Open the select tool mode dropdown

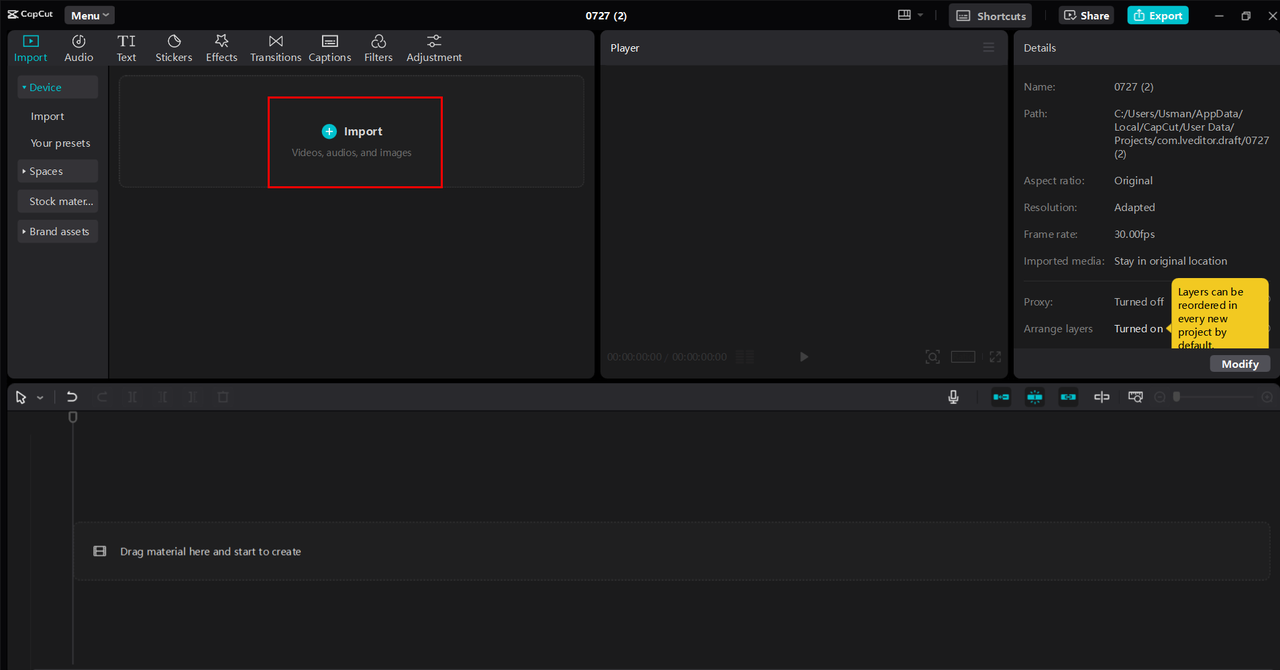tap(40, 398)
